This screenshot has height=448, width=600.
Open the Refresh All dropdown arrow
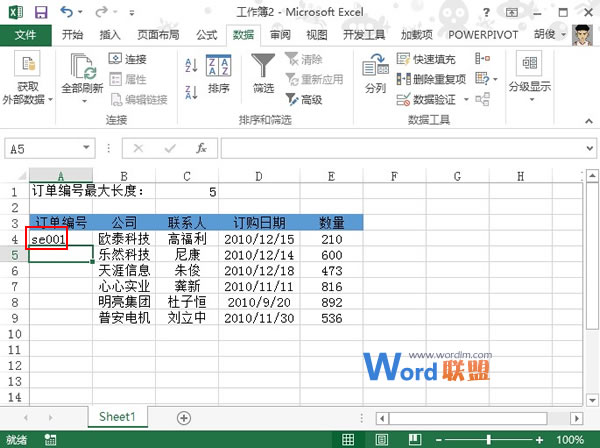coord(85,101)
